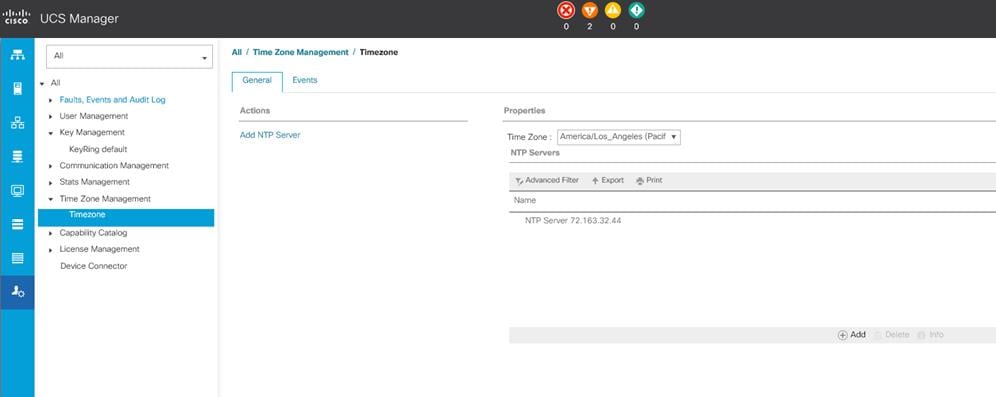This screenshot has height=397, width=996.
Task: Select Stats Management tree label
Action: 95,182
